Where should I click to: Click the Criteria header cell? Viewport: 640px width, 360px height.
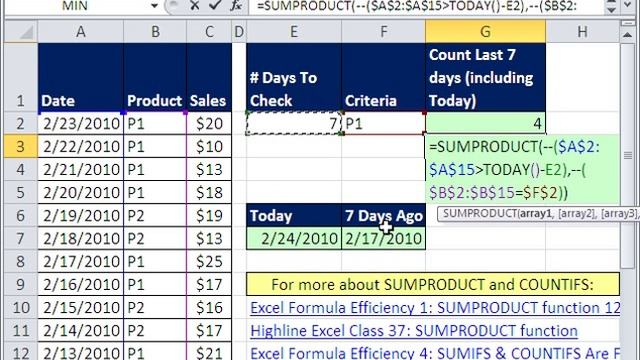383,77
